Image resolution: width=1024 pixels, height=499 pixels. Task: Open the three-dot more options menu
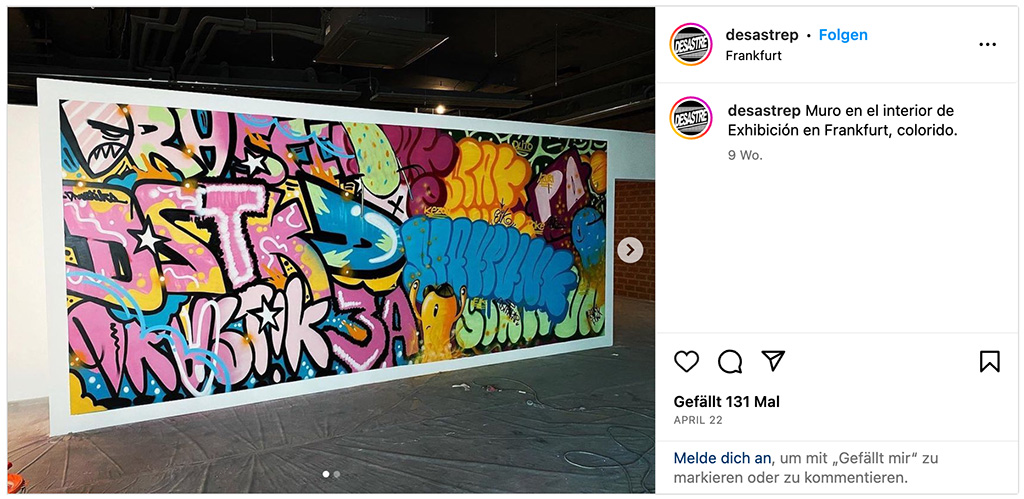point(987,44)
